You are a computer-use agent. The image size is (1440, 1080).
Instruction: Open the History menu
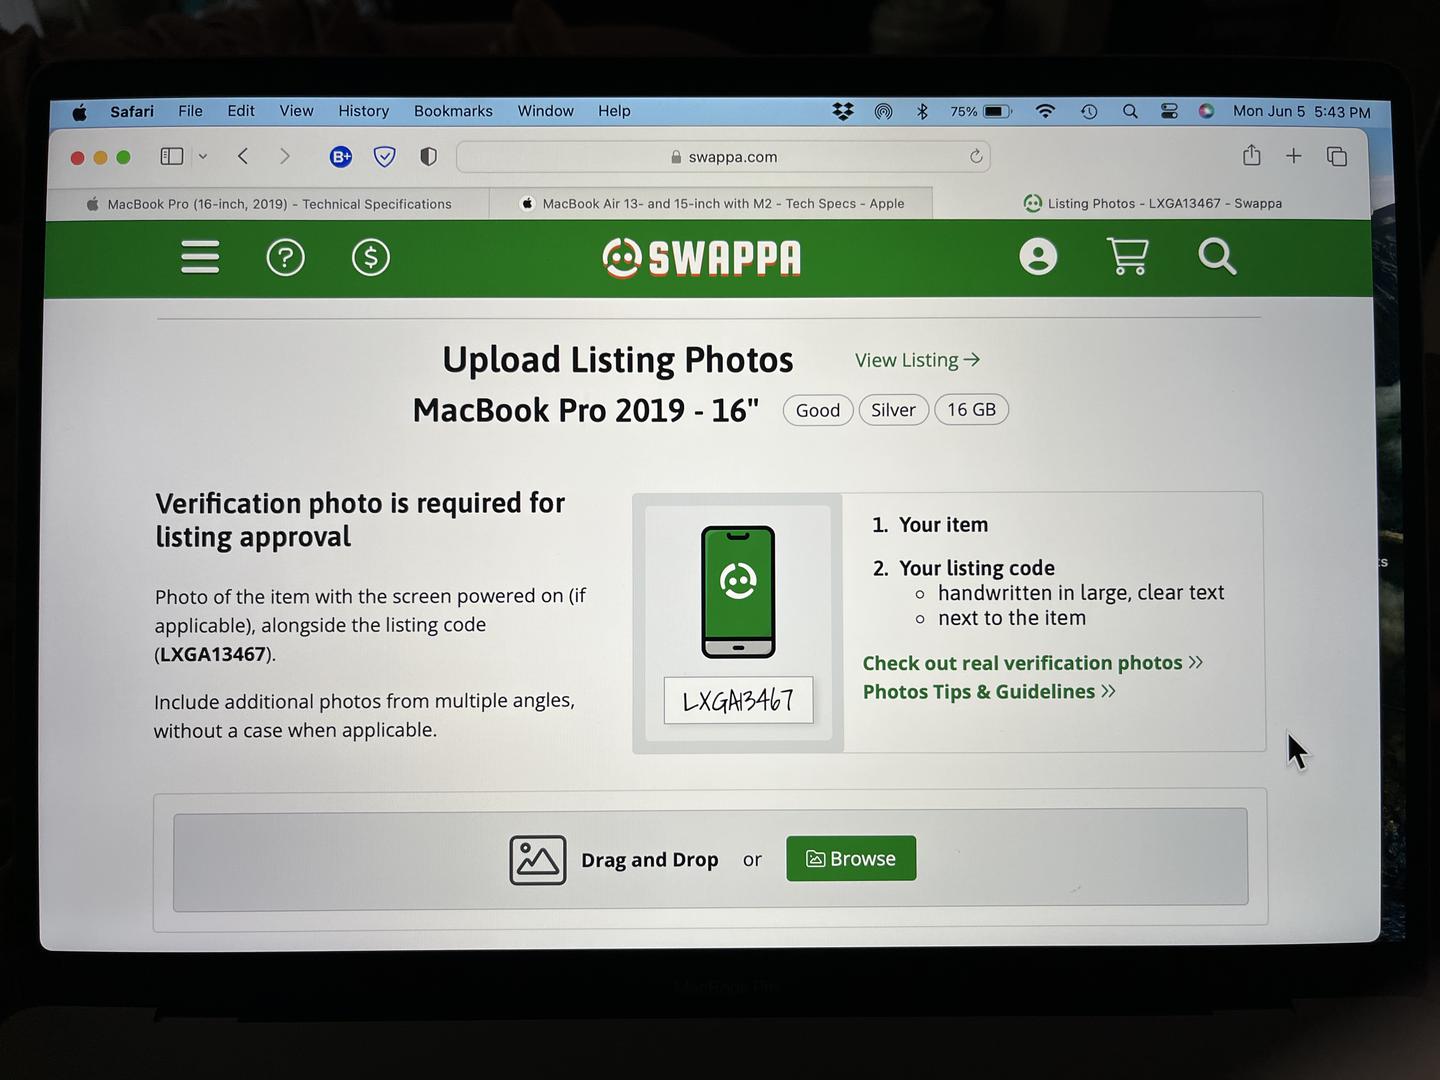click(363, 111)
